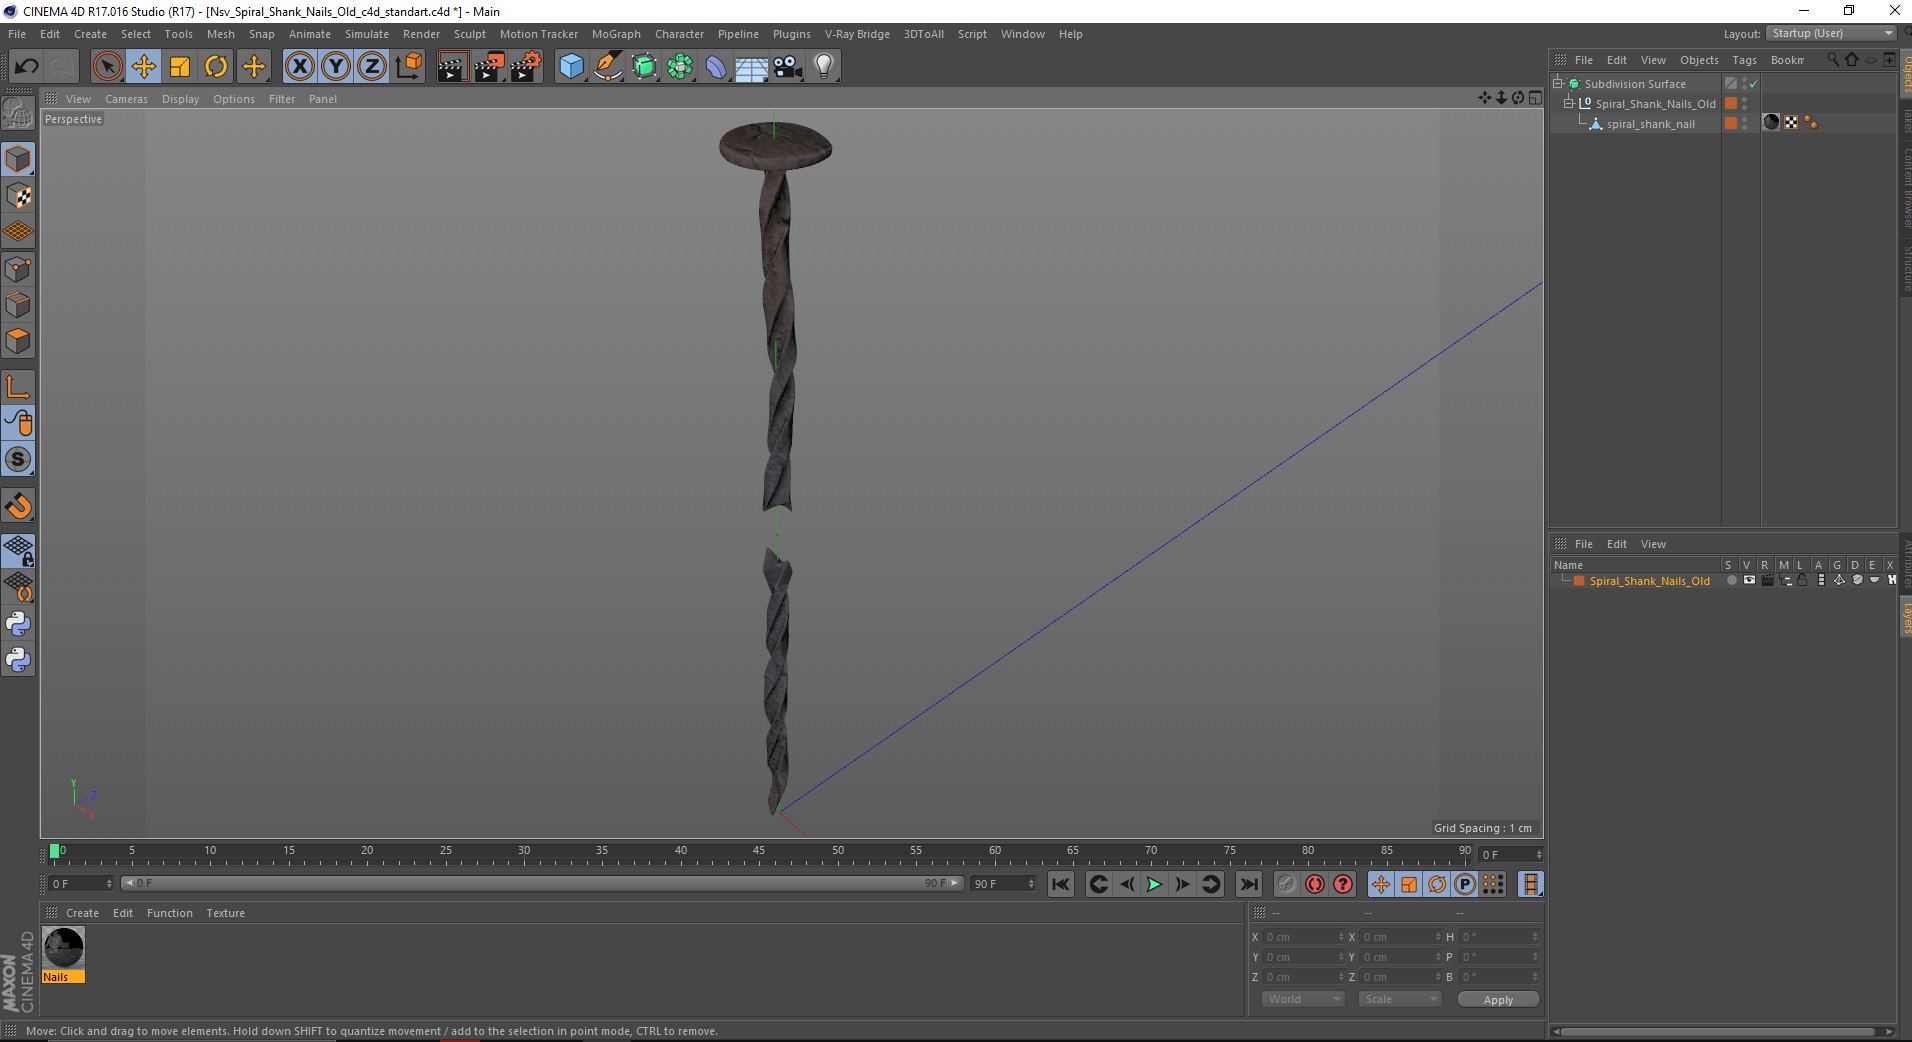
Task: Toggle Enable Snap S icon
Action: tap(18, 459)
